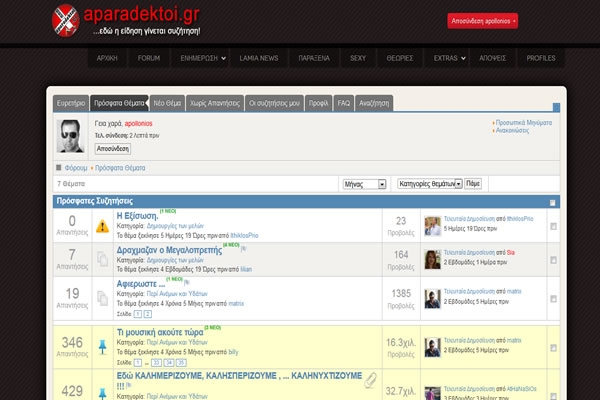
Task: Switch to the FAQ tab
Action: pyautogui.click(x=344, y=103)
